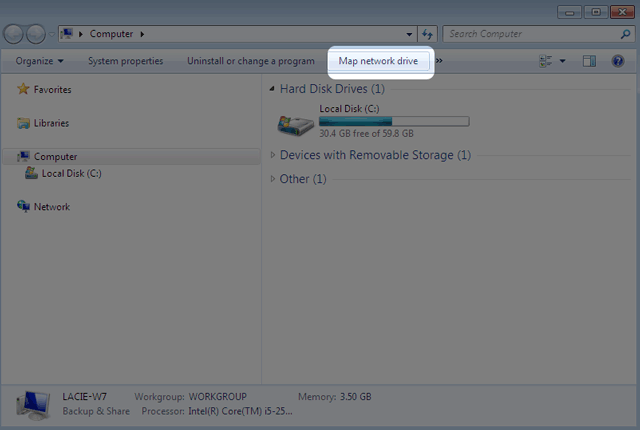Click the Change your view icon
Image resolution: width=640 pixels, height=430 pixels.
point(546,61)
